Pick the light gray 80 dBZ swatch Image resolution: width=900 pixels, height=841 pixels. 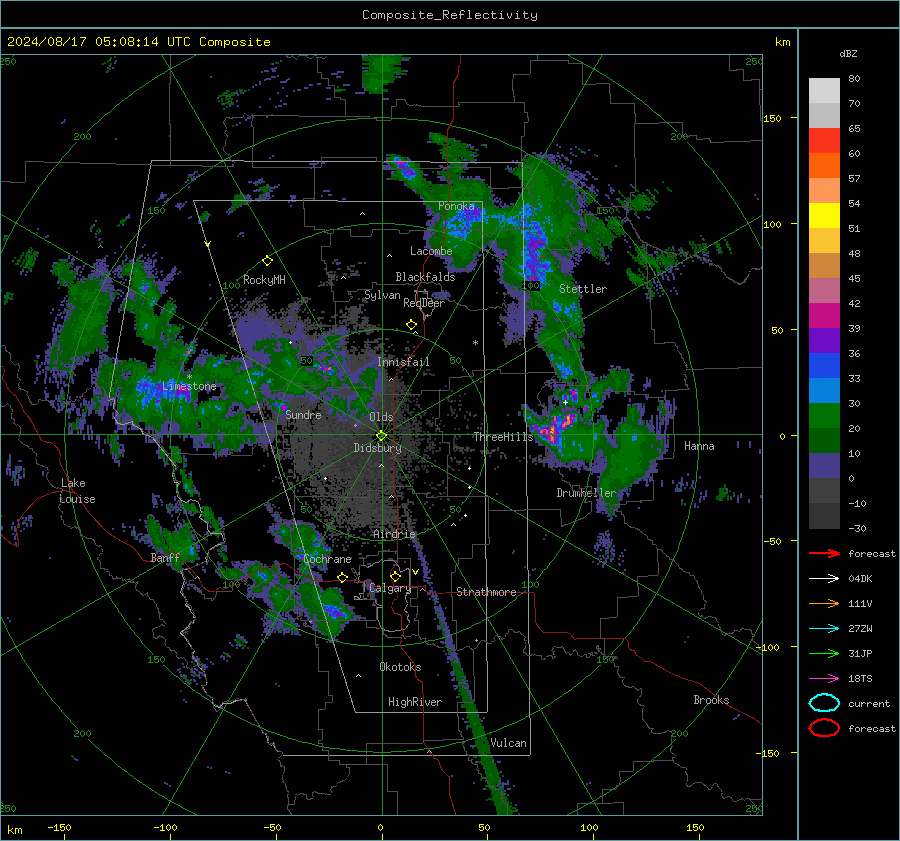tap(824, 90)
